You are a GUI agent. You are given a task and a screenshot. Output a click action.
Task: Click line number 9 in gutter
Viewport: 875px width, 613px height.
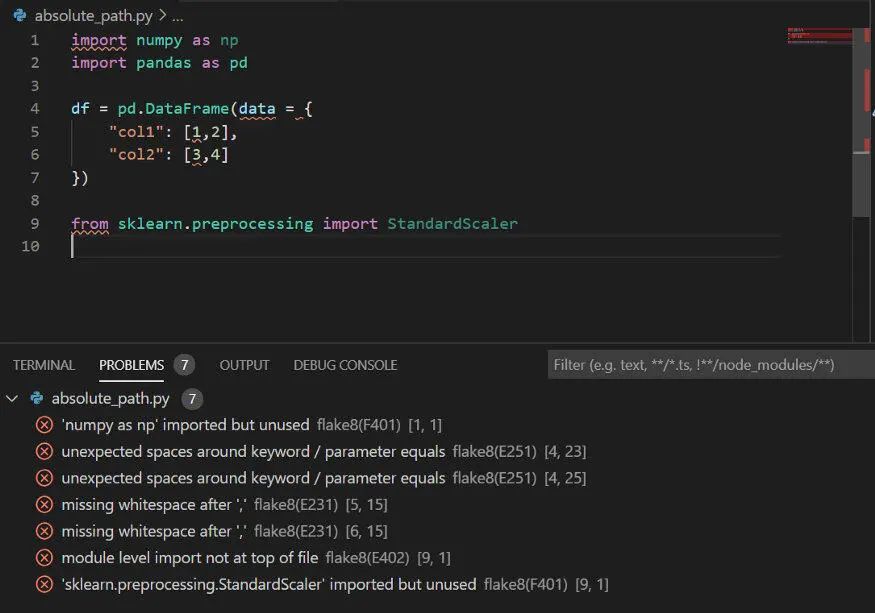pyautogui.click(x=35, y=223)
